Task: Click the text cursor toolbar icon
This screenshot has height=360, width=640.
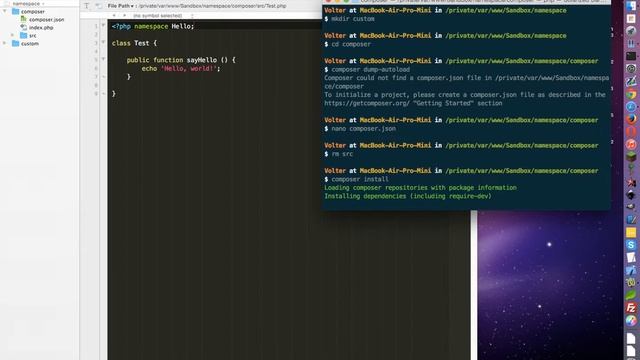Action: pyautogui.click(x=87, y=6)
